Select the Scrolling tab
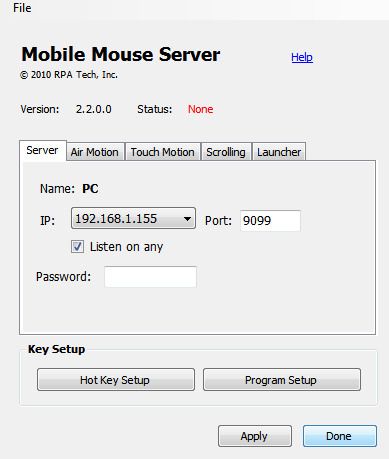This screenshot has height=459, width=389. (226, 152)
